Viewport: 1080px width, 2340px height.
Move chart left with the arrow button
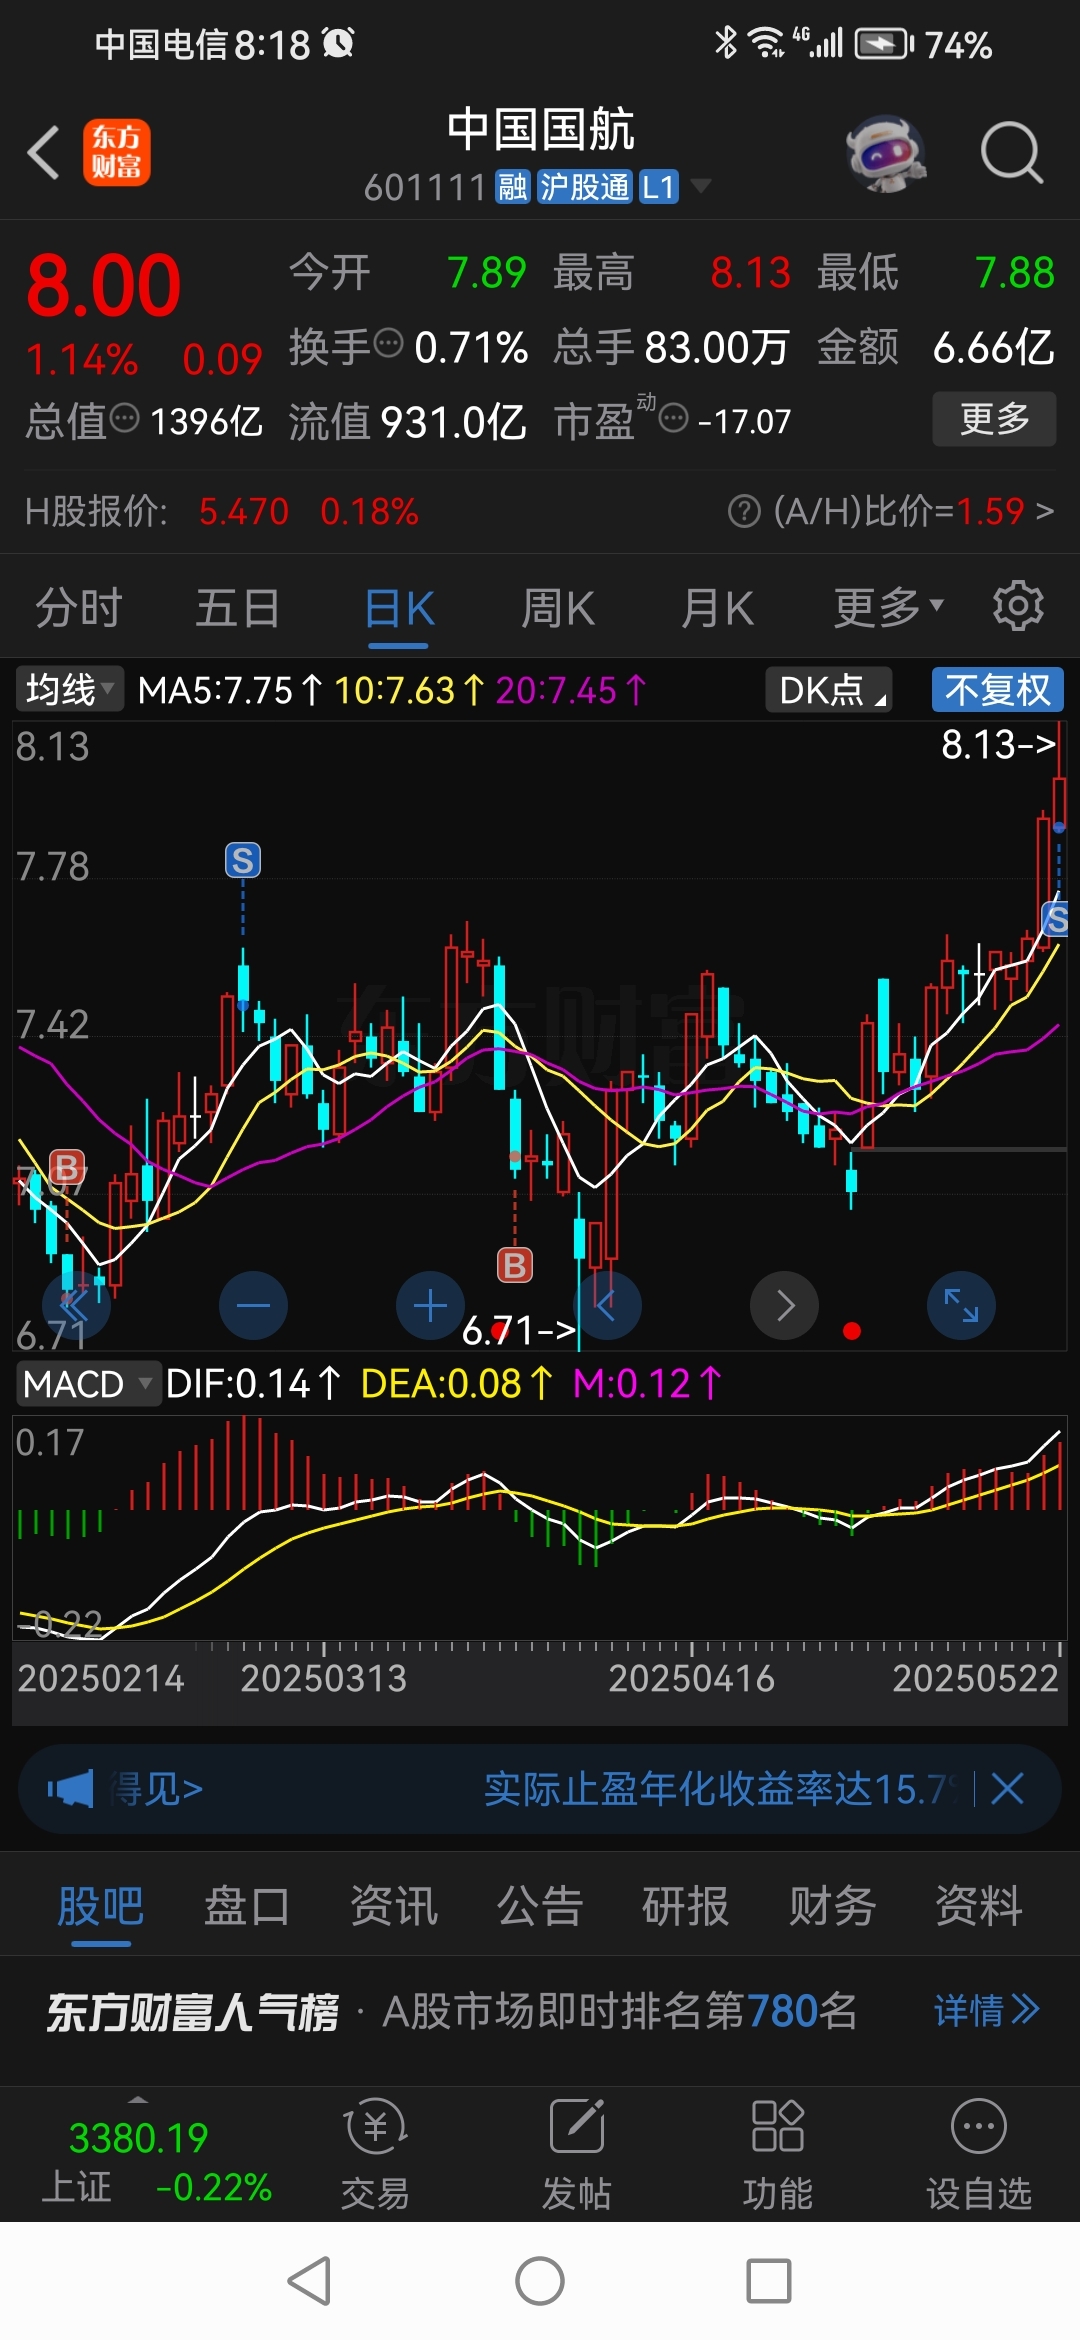click(607, 1305)
